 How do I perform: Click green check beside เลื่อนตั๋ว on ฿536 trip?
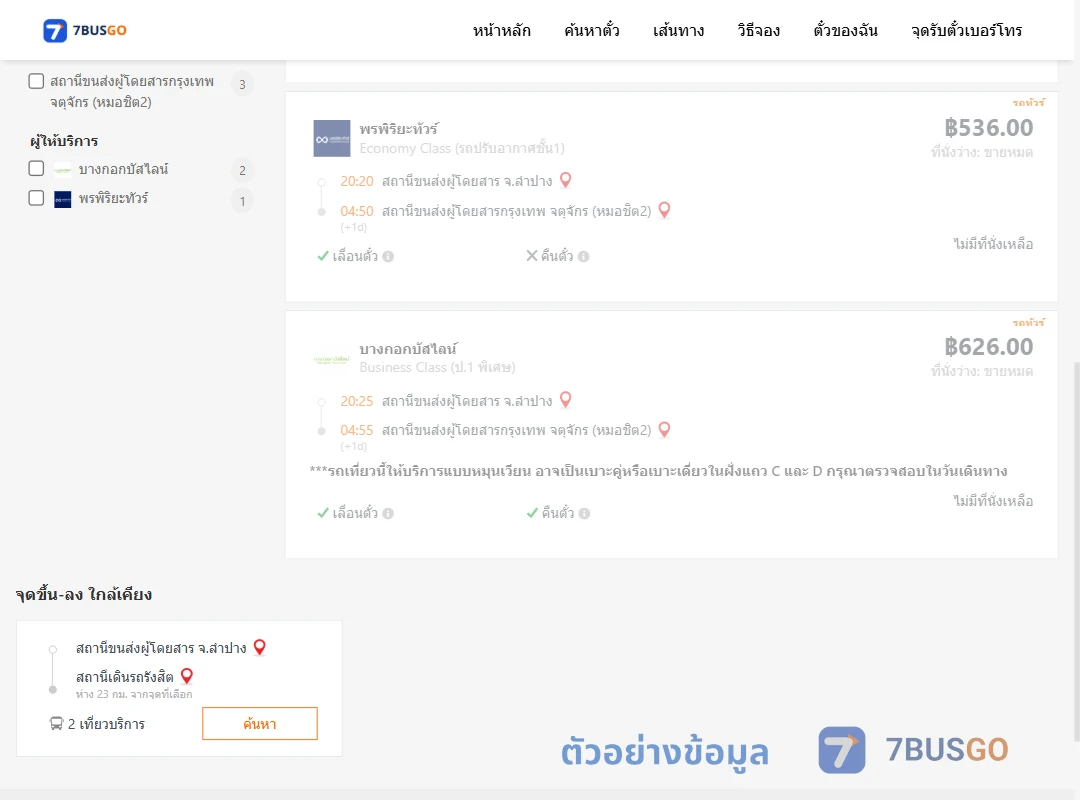click(x=322, y=256)
